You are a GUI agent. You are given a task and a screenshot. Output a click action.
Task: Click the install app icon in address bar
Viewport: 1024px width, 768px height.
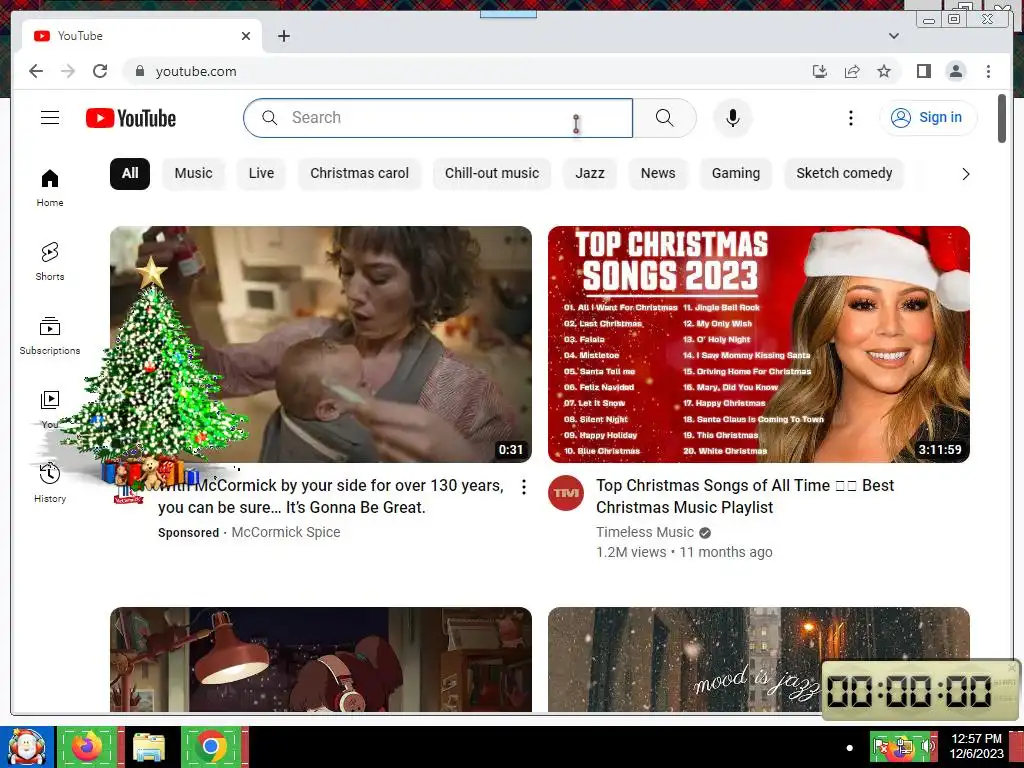820,71
